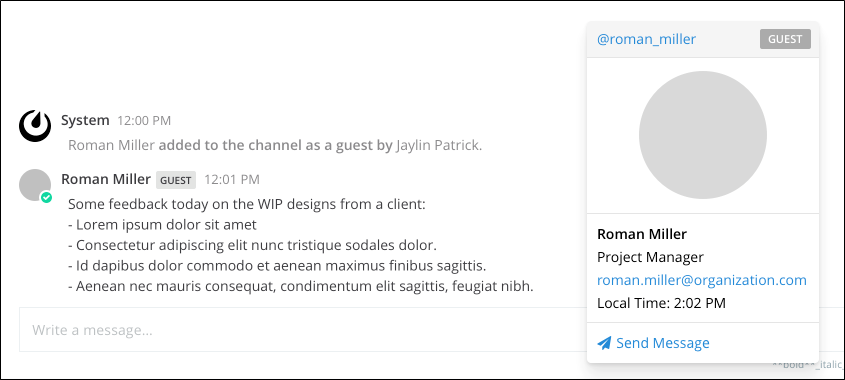Image resolution: width=845 pixels, height=380 pixels.
Task: Click Roman Miller name in system message
Action: click(112, 146)
